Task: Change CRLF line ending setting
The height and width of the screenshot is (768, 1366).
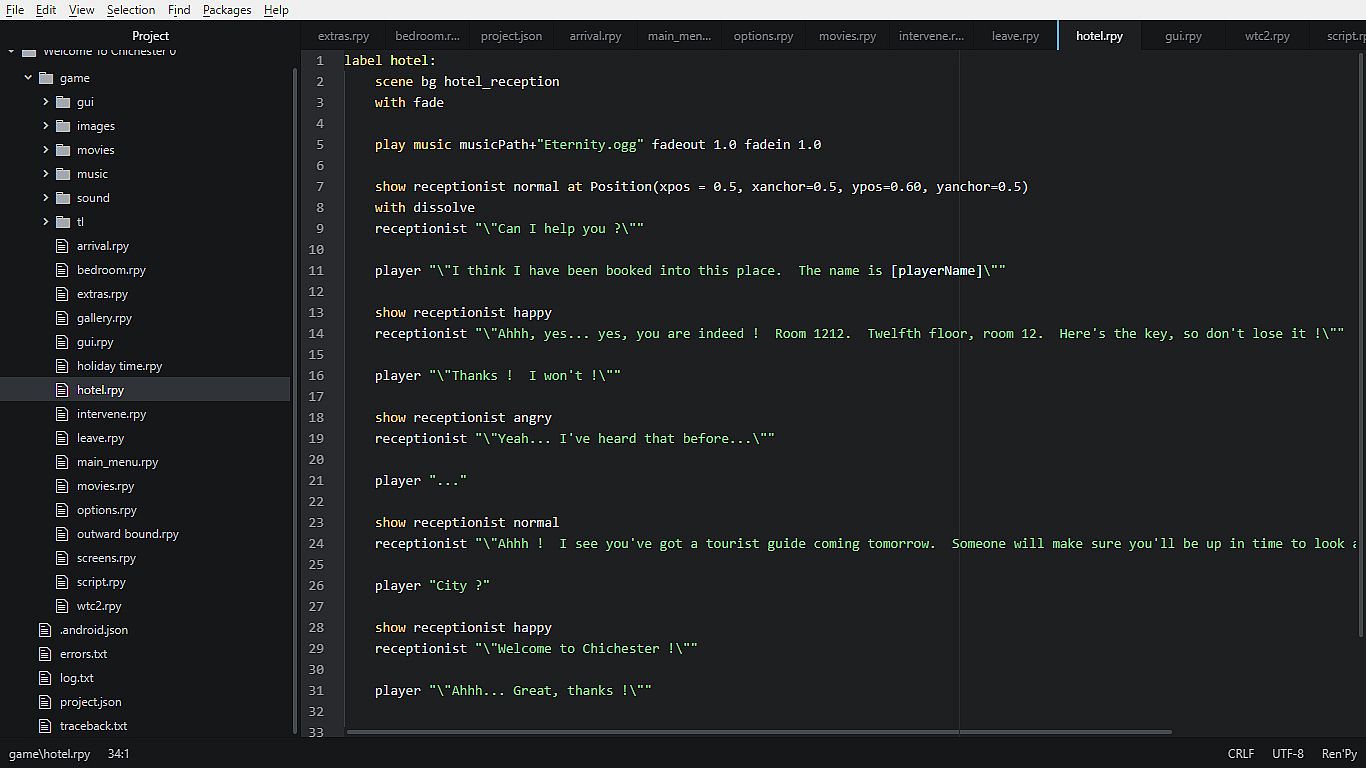Action: 1240,754
